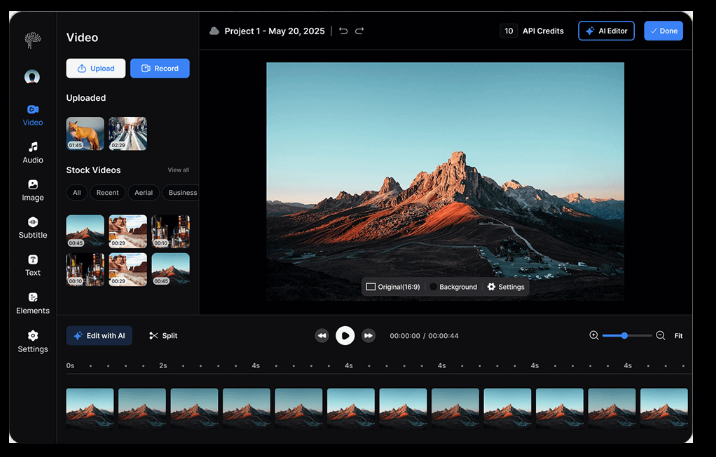This screenshot has width=716, height=457.
Task: Click Edit with AI button
Action: pyautogui.click(x=99, y=336)
